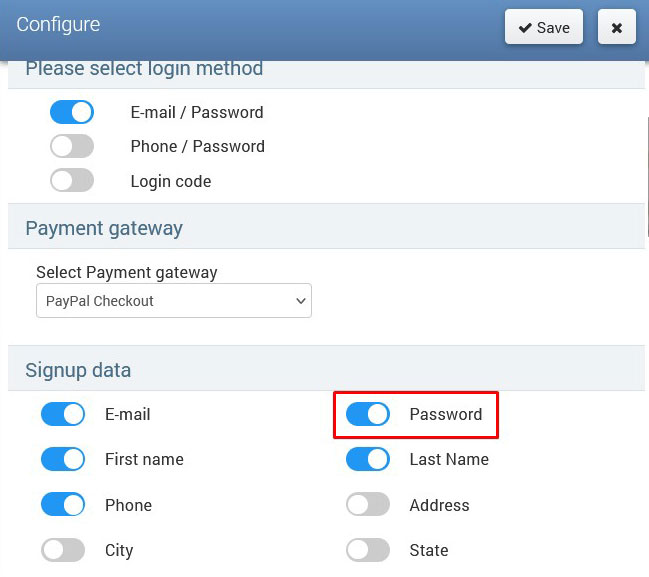
Task: Click the Payment gateway section header
Action: click(104, 228)
